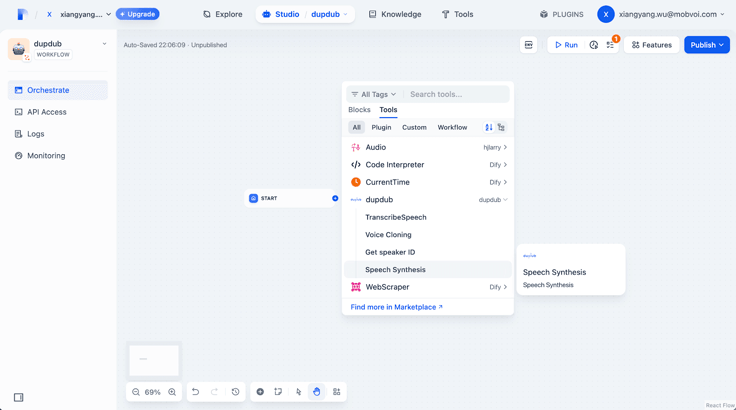The width and height of the screenshot is (736, 410).
Task: Add a note from the bottom toolbar
Action: click(x=278, y=392)
